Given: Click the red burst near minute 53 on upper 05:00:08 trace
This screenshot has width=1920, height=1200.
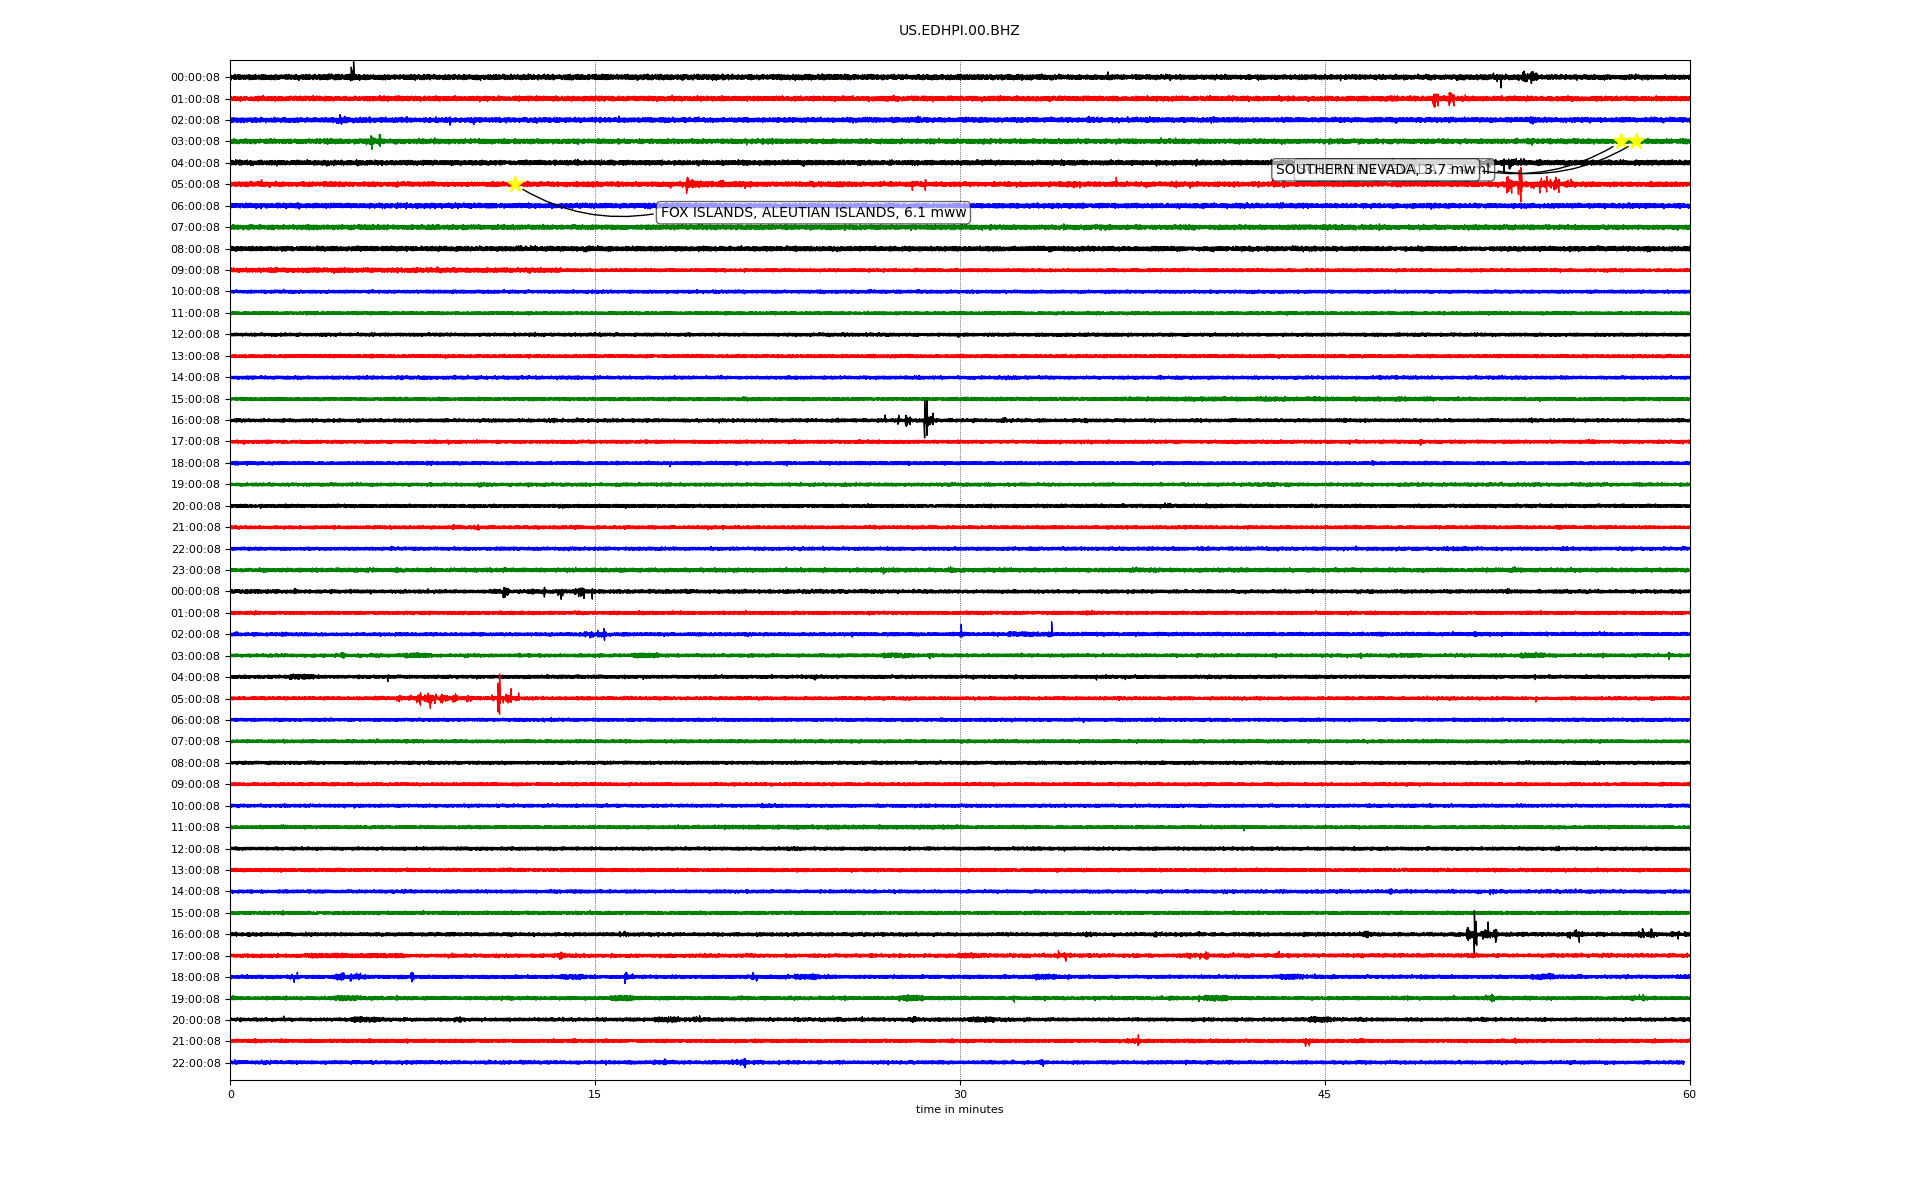Looking at the screenshot, I should (1520, 185).
